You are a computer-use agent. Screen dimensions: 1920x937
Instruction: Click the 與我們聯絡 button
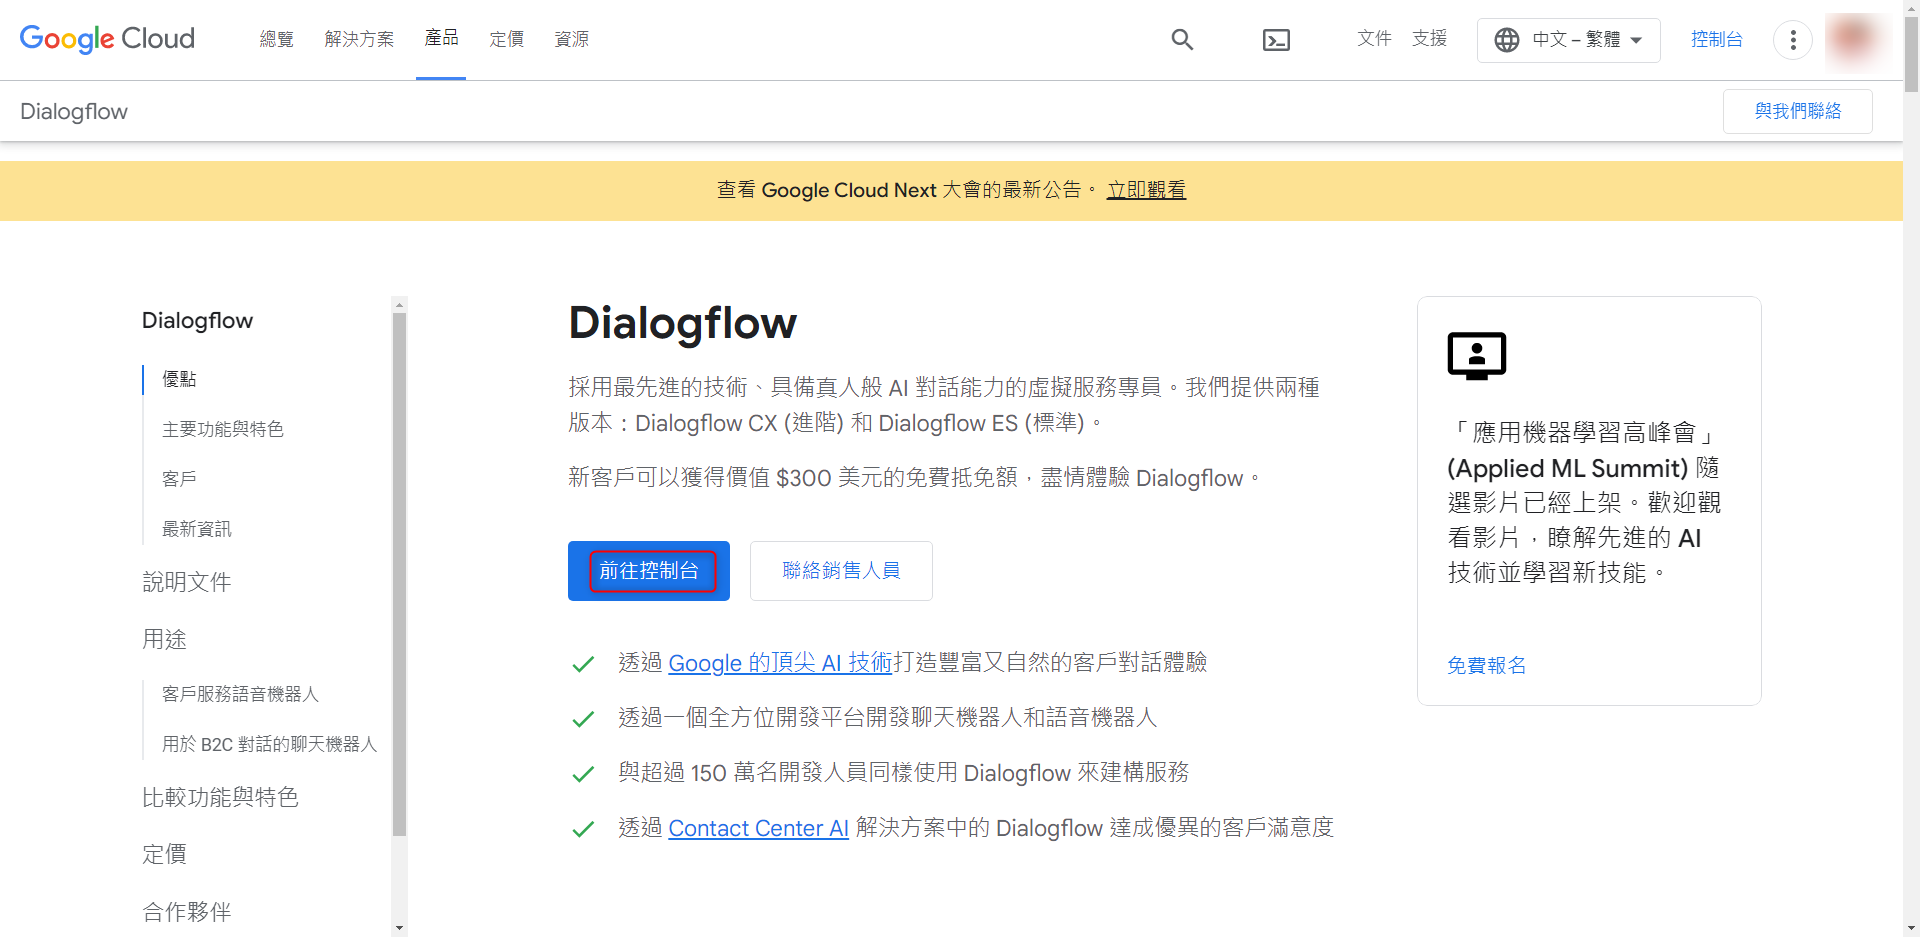coord(1797,111)
